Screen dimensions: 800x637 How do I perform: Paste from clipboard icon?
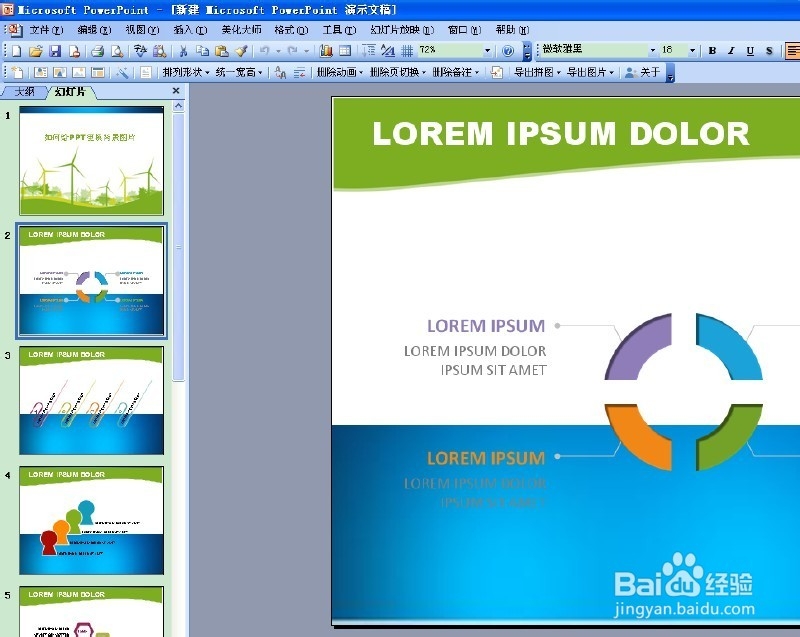click(221, 50)
